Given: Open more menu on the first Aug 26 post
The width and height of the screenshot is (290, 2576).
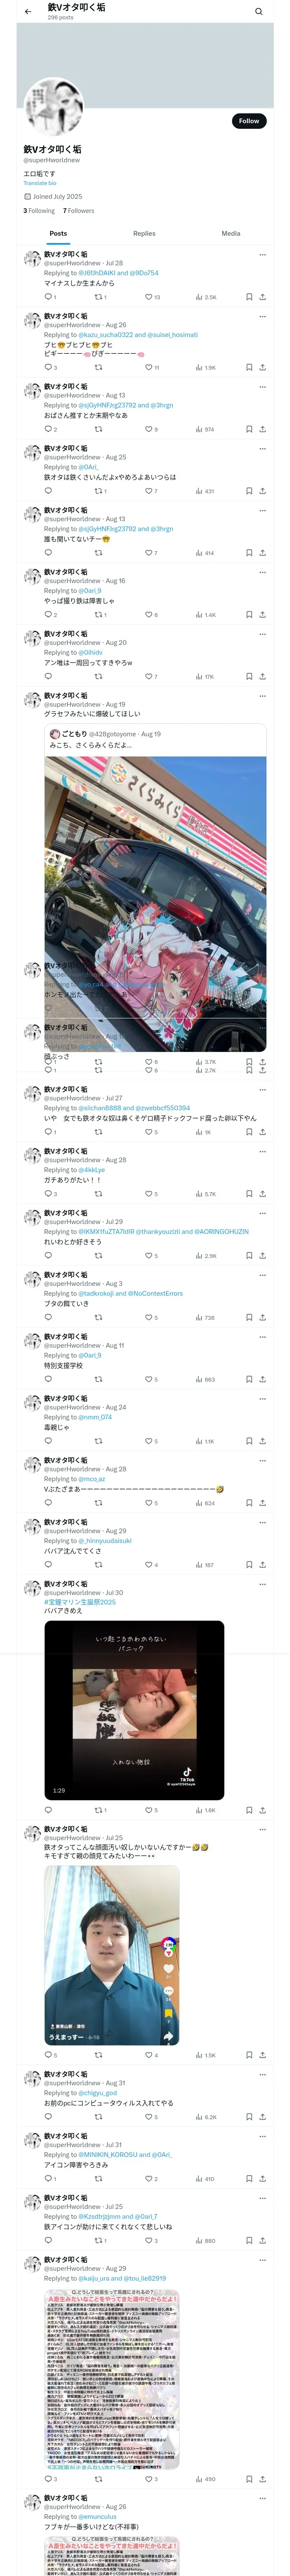Looking at the screenshot, I should (262, 316).
